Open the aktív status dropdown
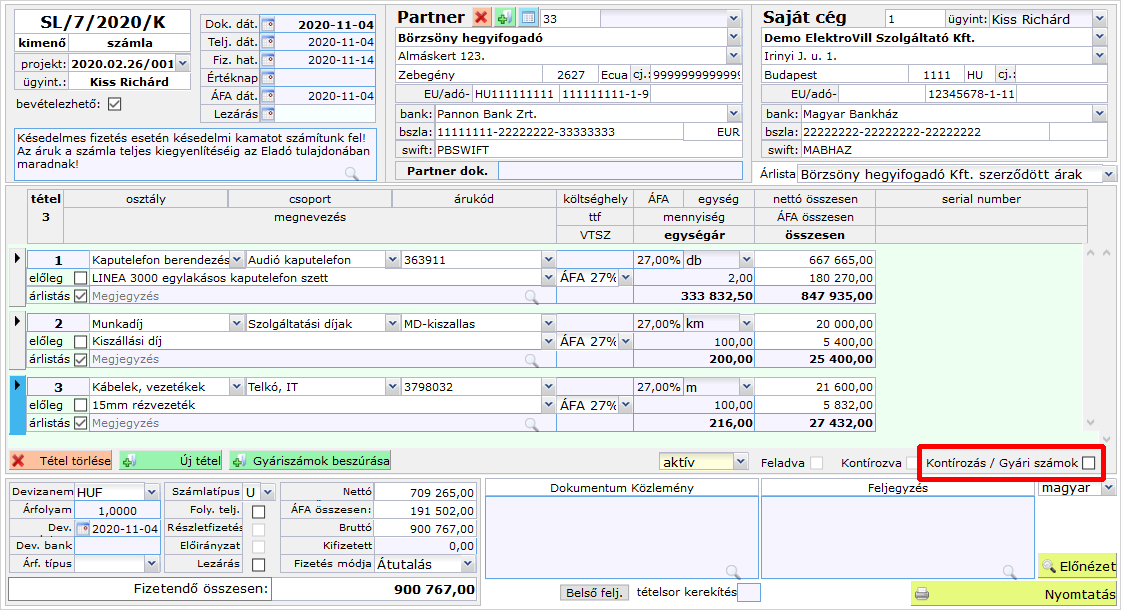The height and width of the screenshot is (610, 1121). coord(740,462)
